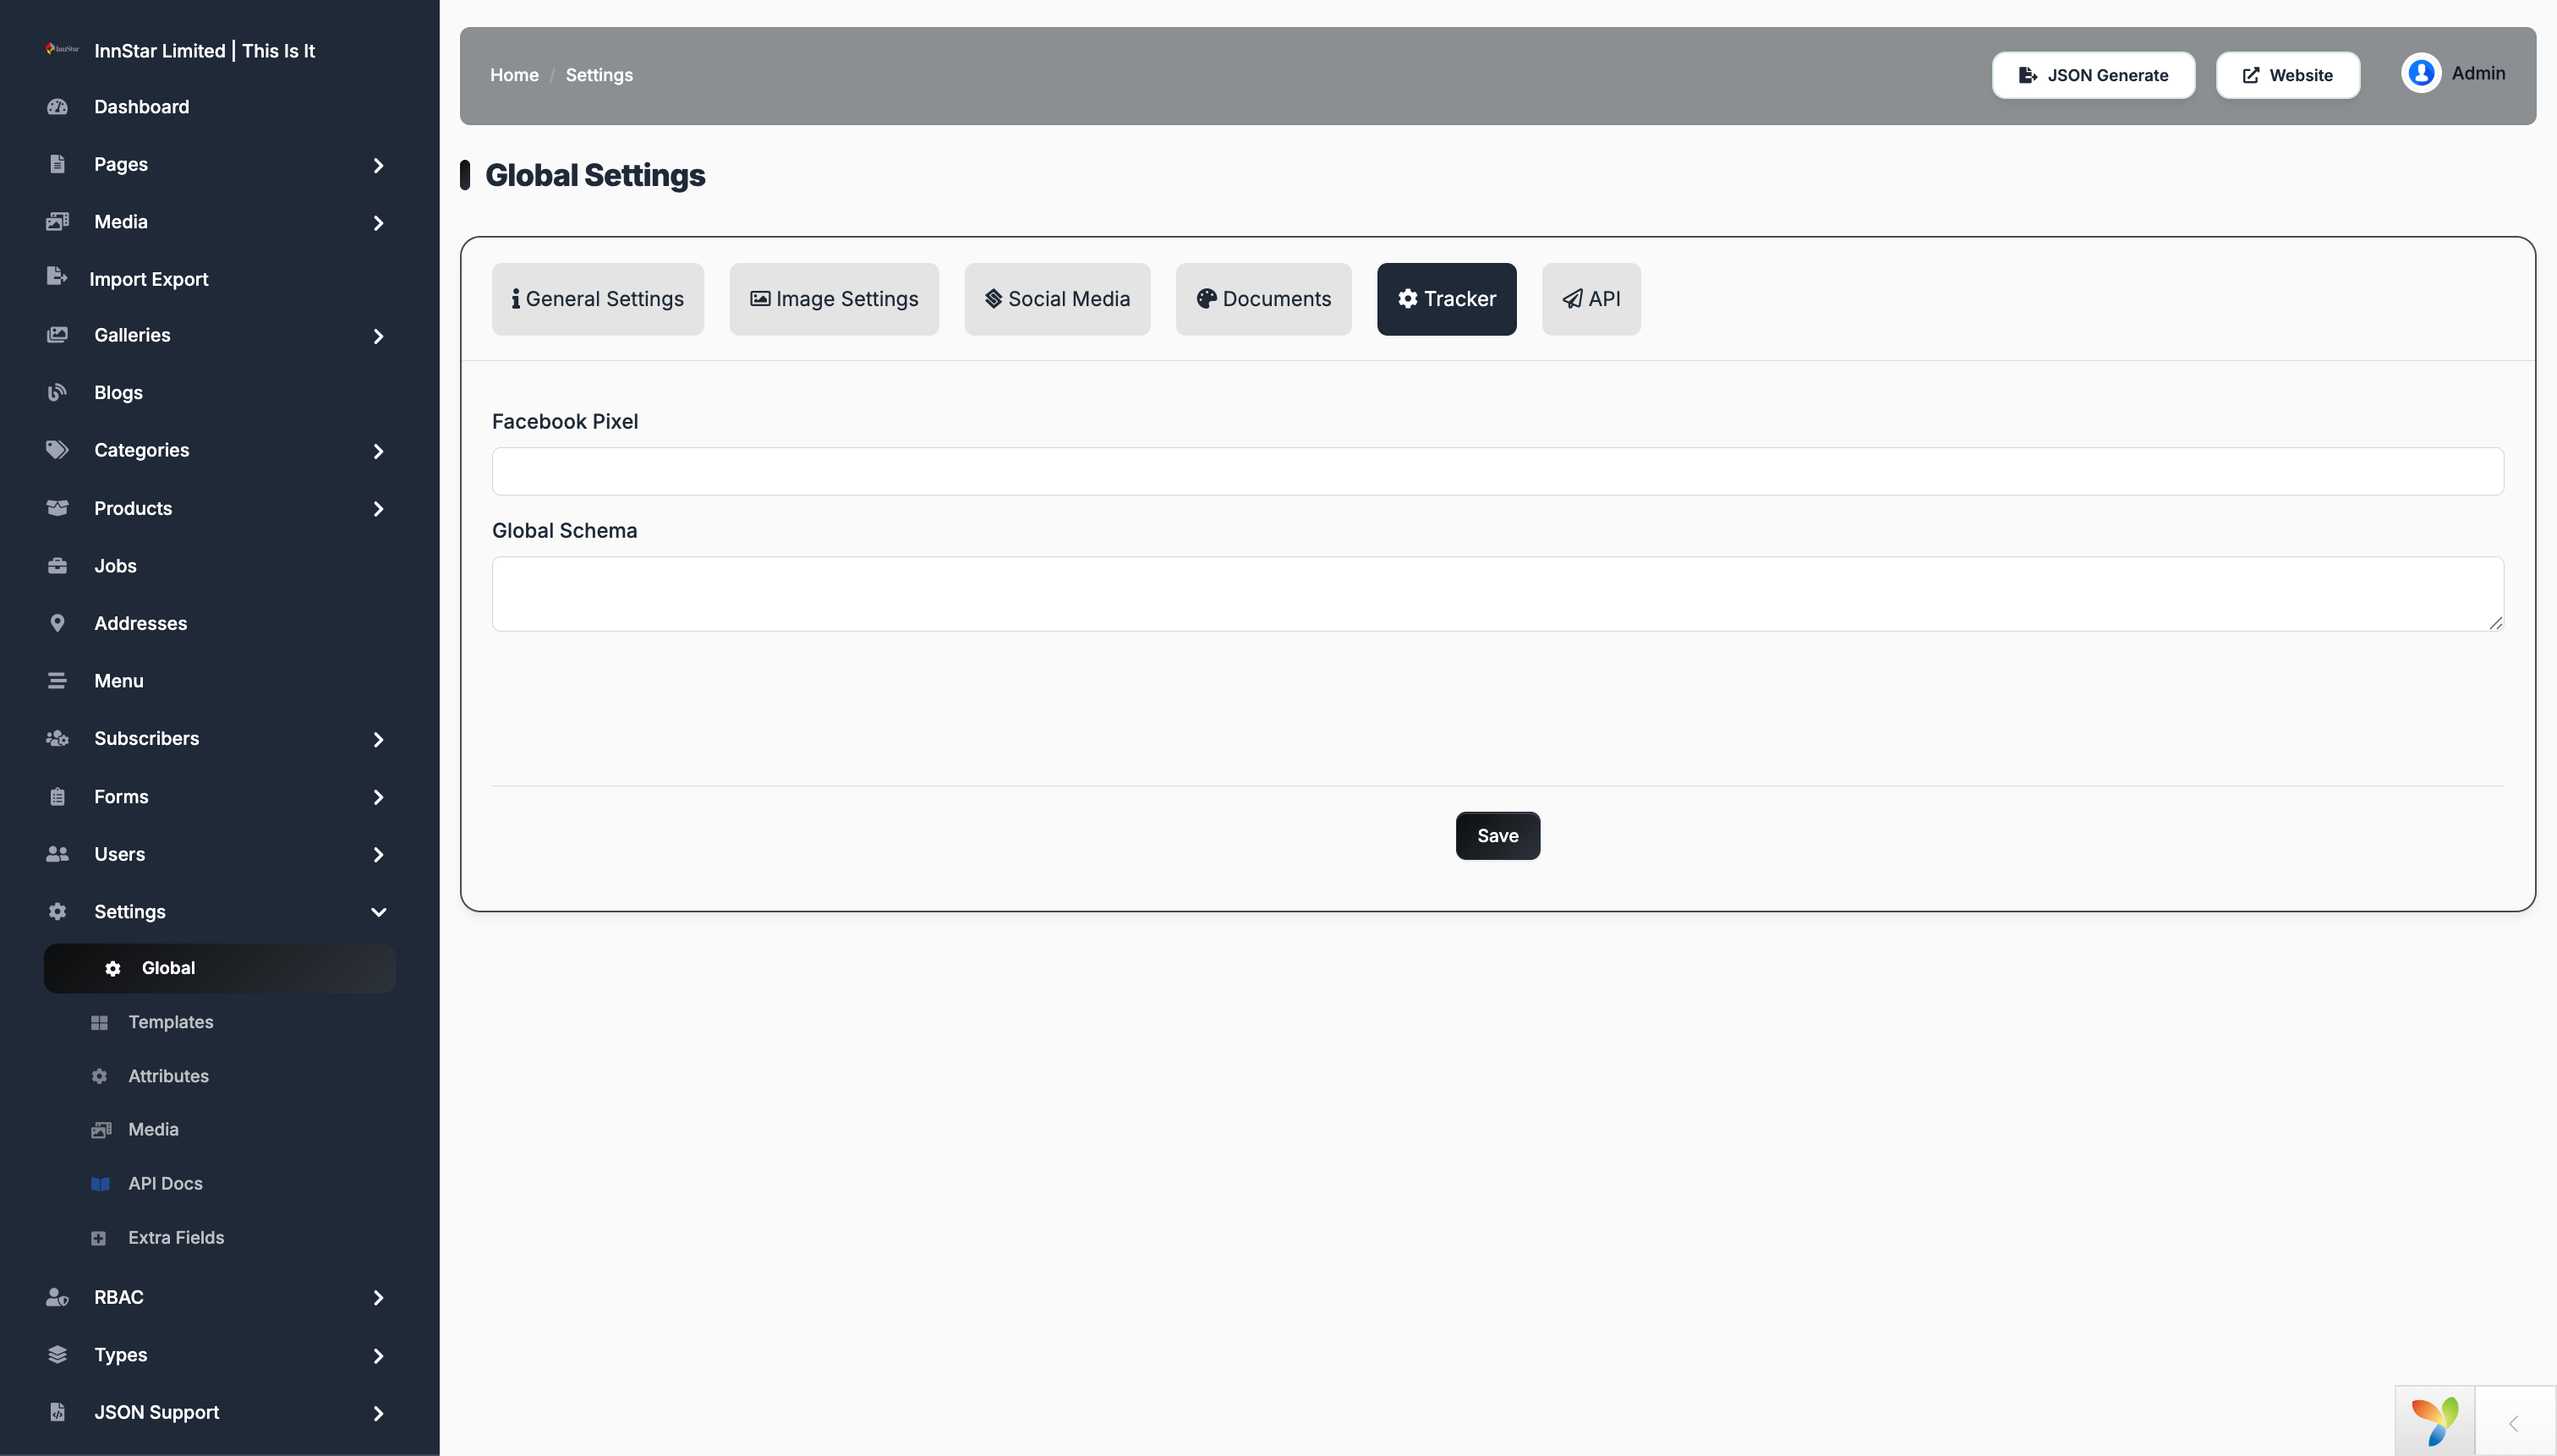The width and height of the screenshot is (2557, 1456).
Task: Switch to the Image Settings tab
Action: click(834, 299)
